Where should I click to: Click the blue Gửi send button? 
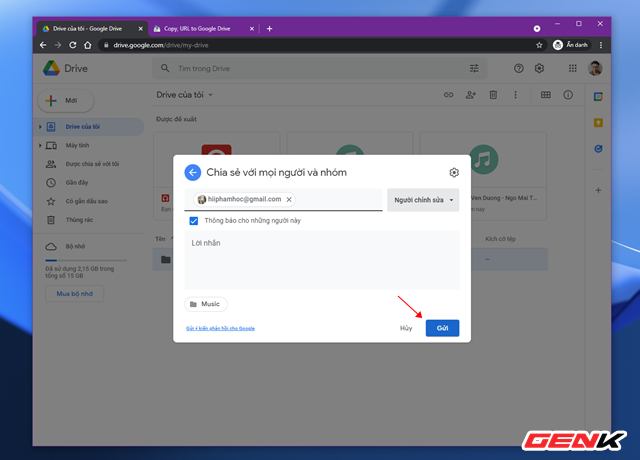tap(442, 328)
